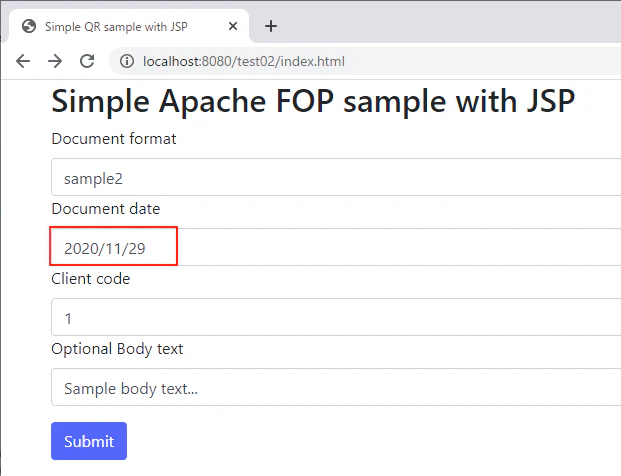Screen dimensions: 621x476
Task: Open the site information icon
Action: pos(127,61)
